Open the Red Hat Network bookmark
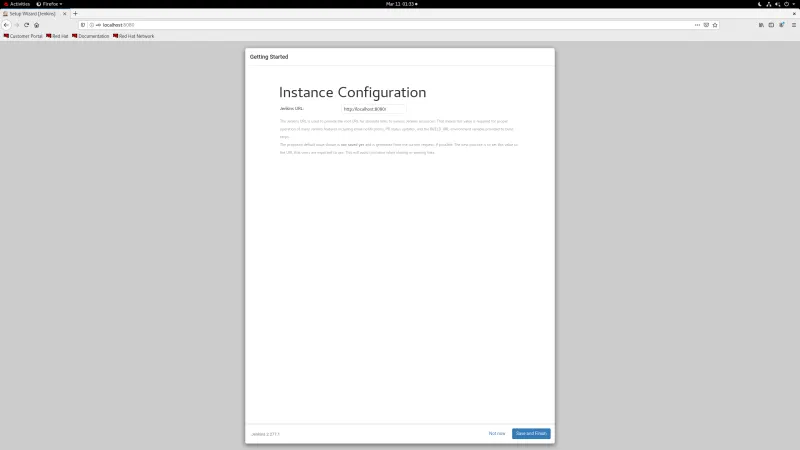 [135, 36]
